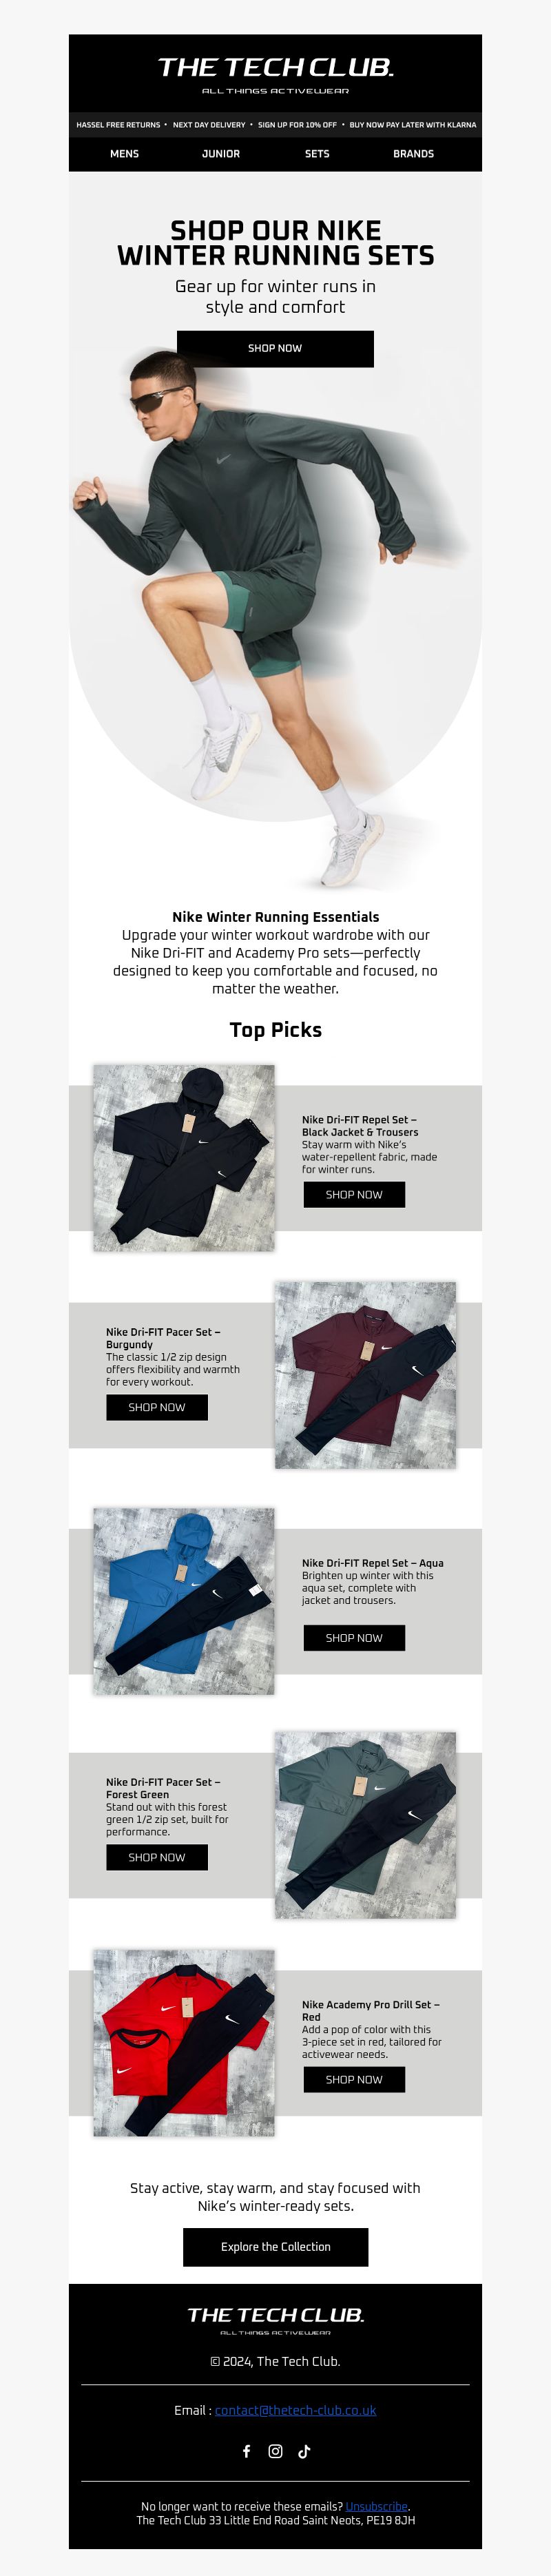
Task: Shop the Pacer Set Burgundy
Action: (x=157, y=1407)
